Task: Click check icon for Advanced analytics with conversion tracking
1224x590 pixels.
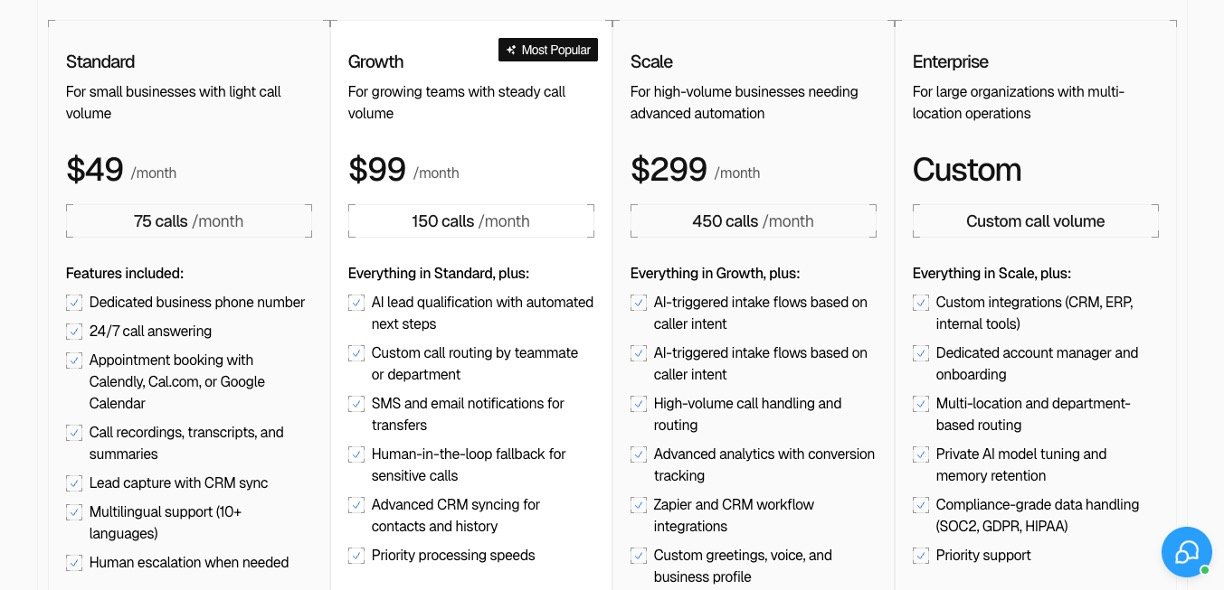Action: point(639,454)
